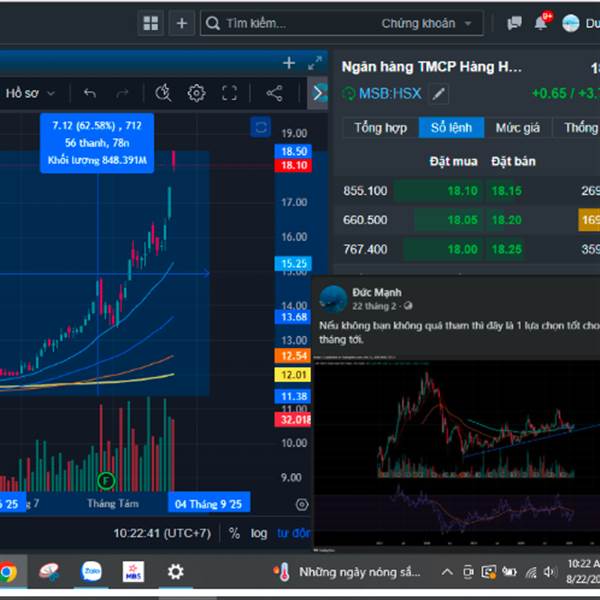Add a new workspace with plus button
600x600 pixels.
pos(182,23)
